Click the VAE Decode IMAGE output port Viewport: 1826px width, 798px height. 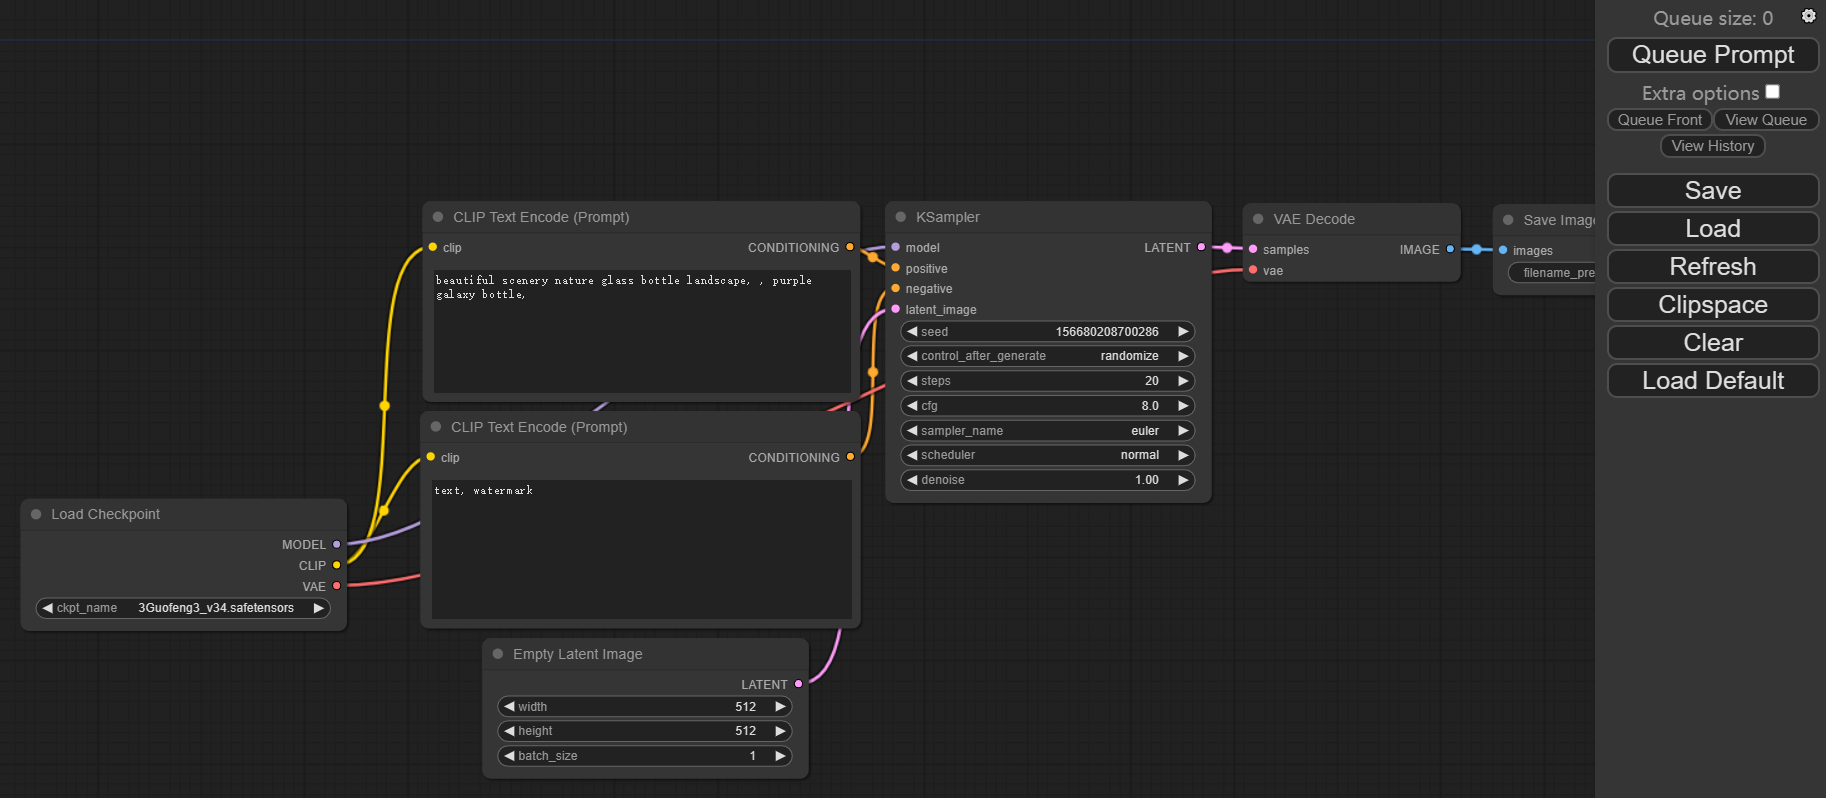click(1450, 249)
